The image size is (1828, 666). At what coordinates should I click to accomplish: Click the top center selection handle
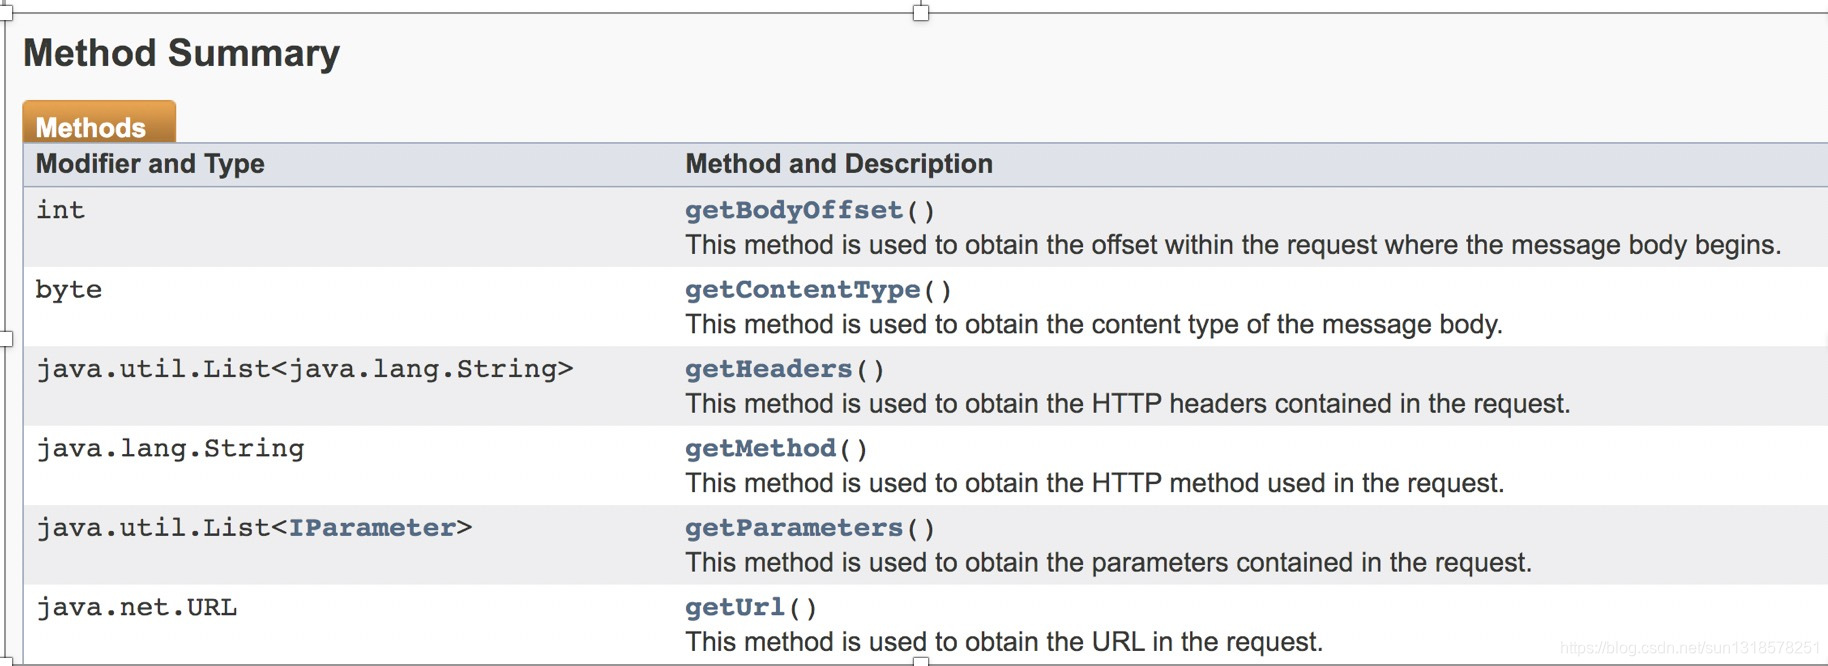click(x=921, y=12)
